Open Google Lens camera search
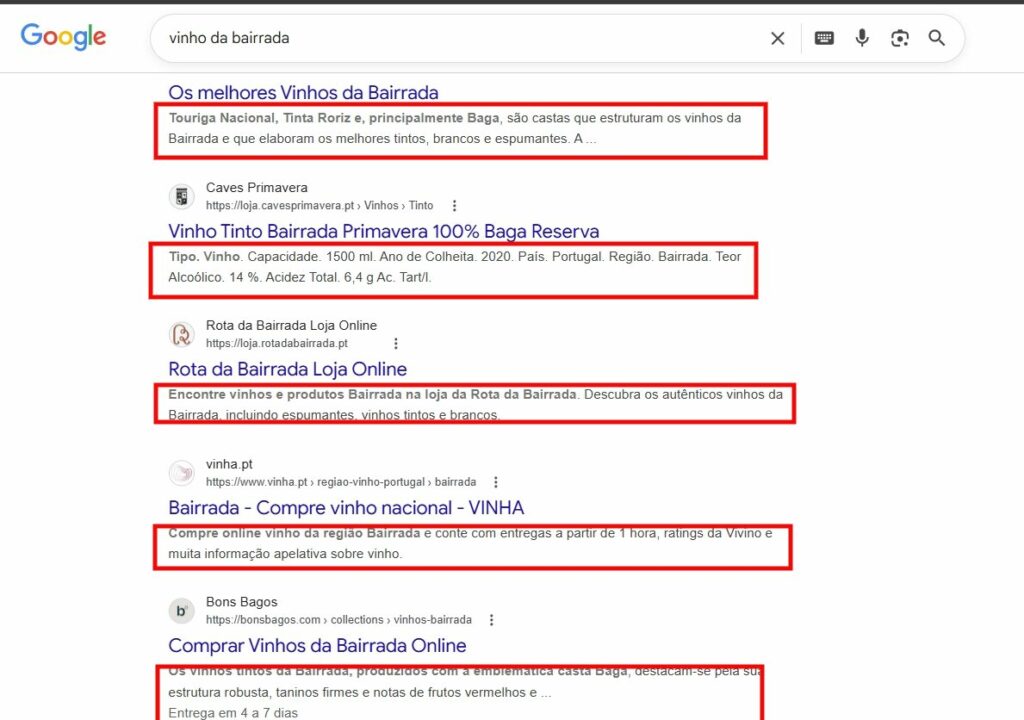 click(x=899, y=37)
